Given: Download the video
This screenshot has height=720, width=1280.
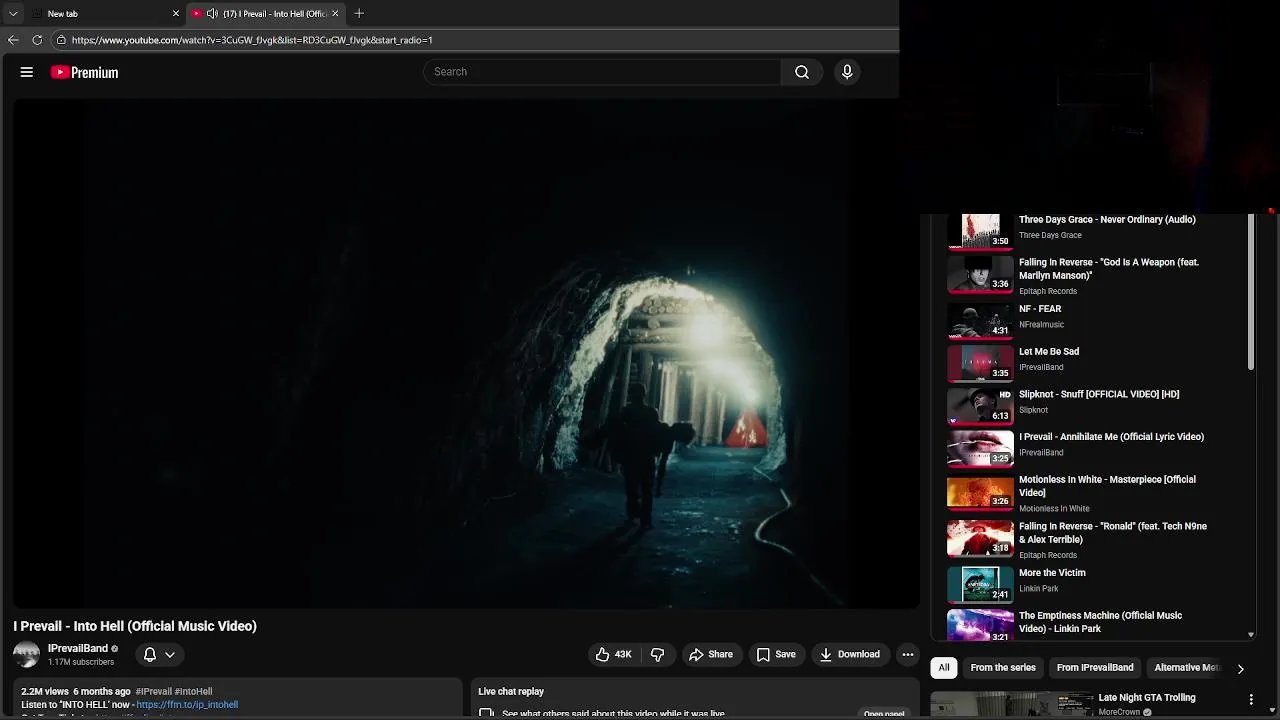Looking at the screenshot, I should coord(849,654).
